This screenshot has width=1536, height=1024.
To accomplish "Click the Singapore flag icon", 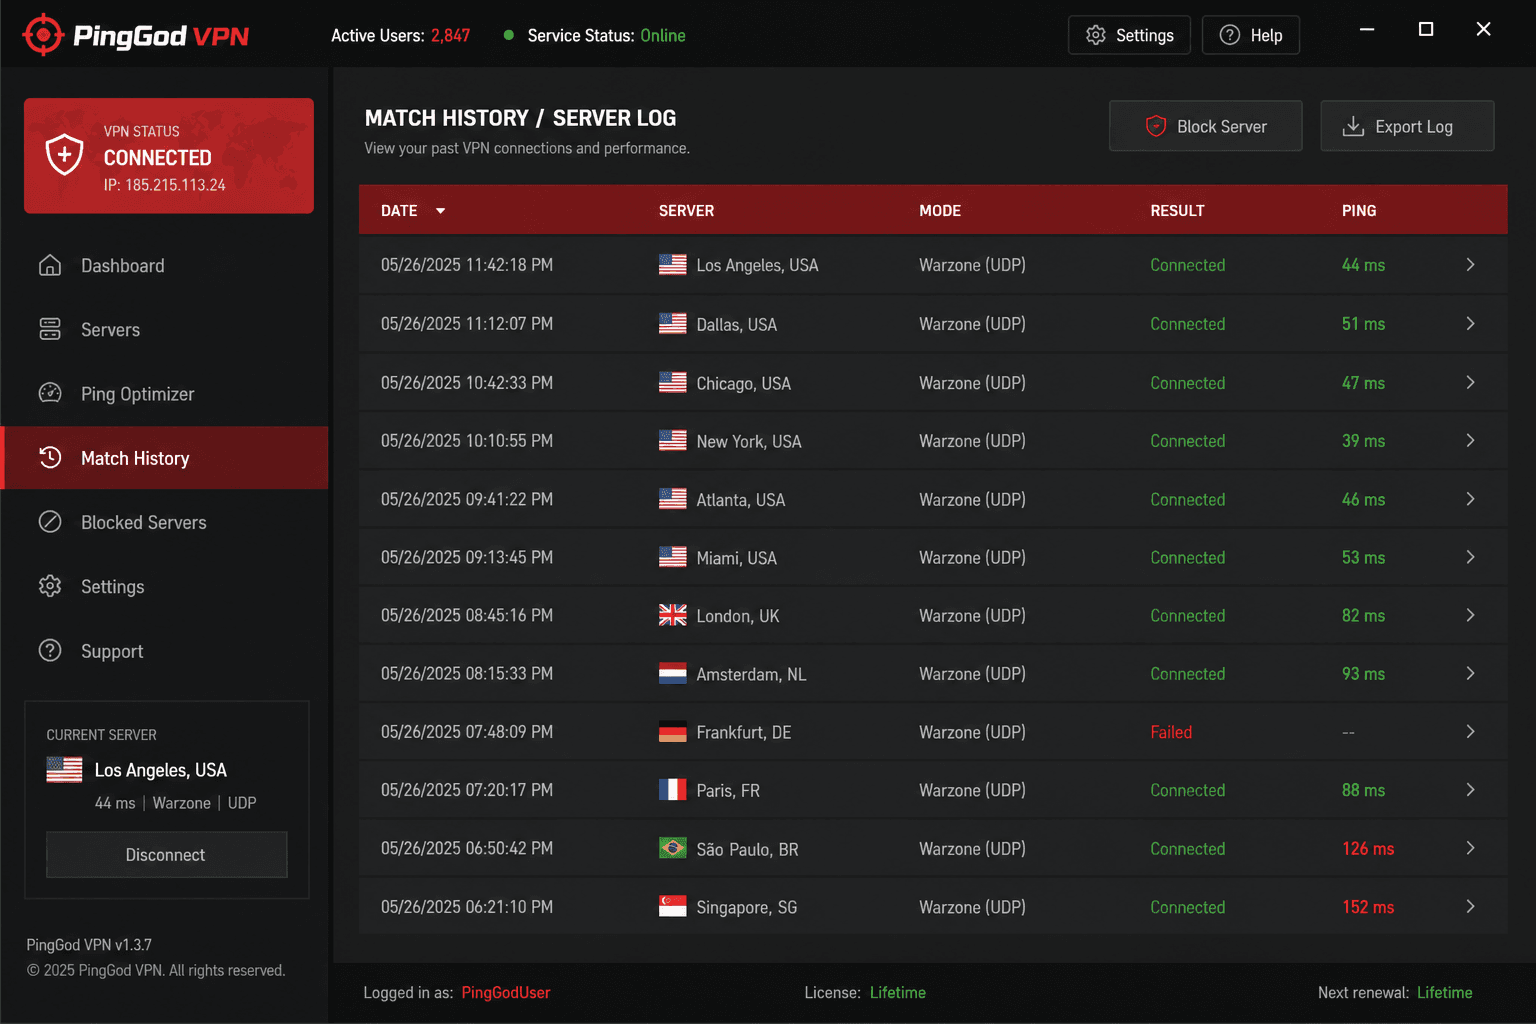I will point(673,906).
